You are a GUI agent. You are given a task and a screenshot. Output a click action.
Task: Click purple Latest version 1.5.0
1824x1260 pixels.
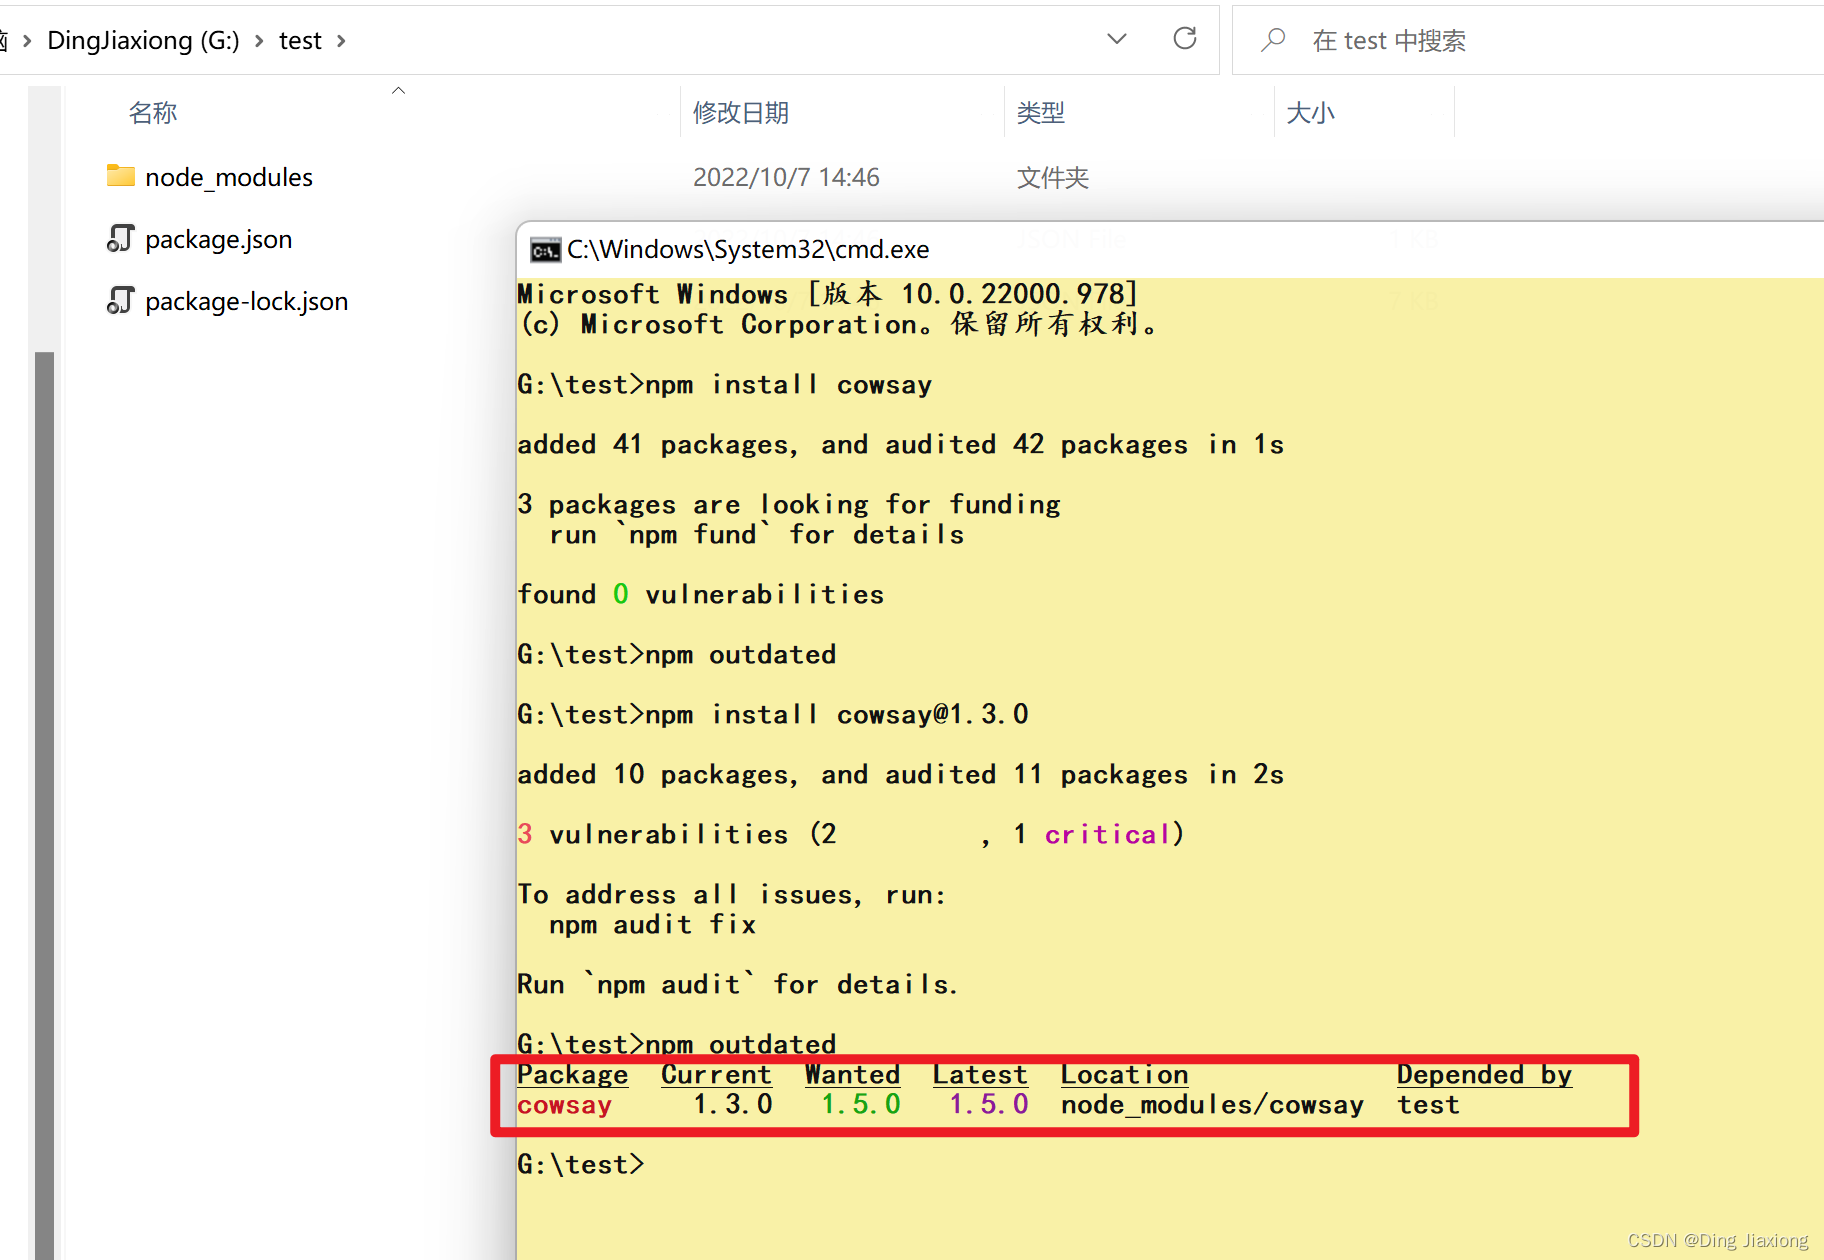pos(989,1104)
